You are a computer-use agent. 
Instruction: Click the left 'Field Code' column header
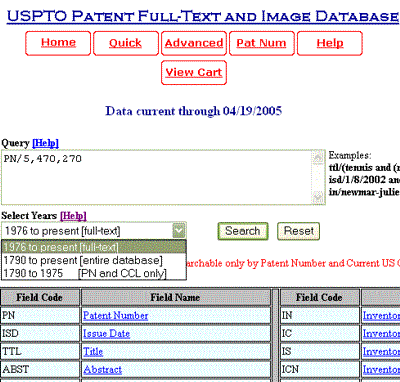pos(40,297)
